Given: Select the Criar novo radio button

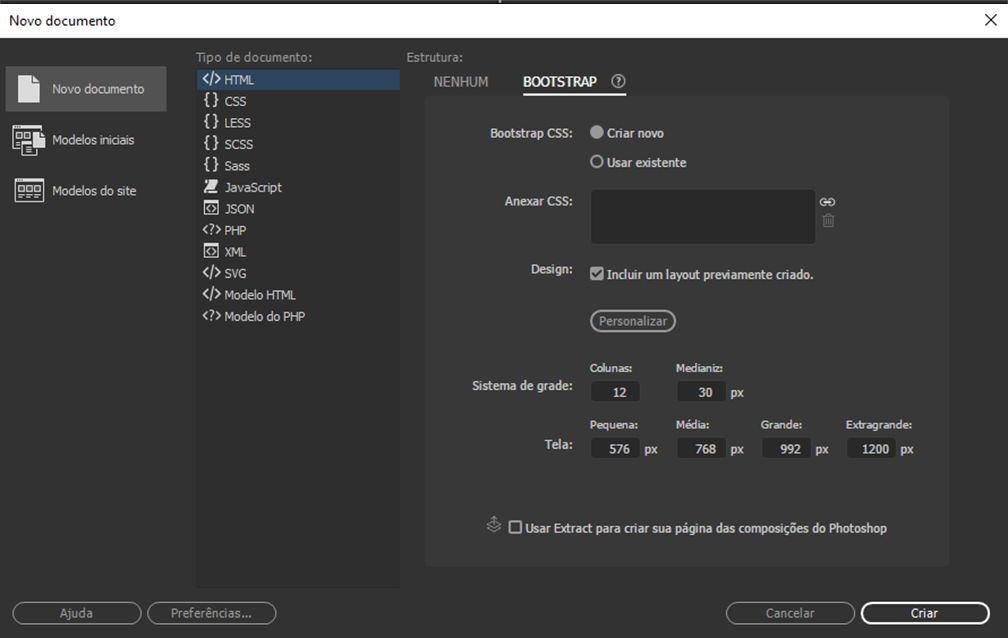Looking at the screenshot, I should [x=597, y=131].
